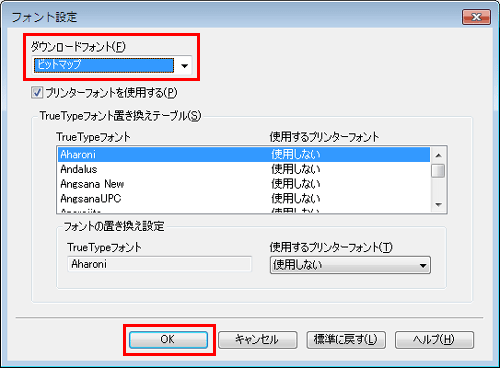Open the ダウンロードフォント dropdown arrow

(184, 65)
